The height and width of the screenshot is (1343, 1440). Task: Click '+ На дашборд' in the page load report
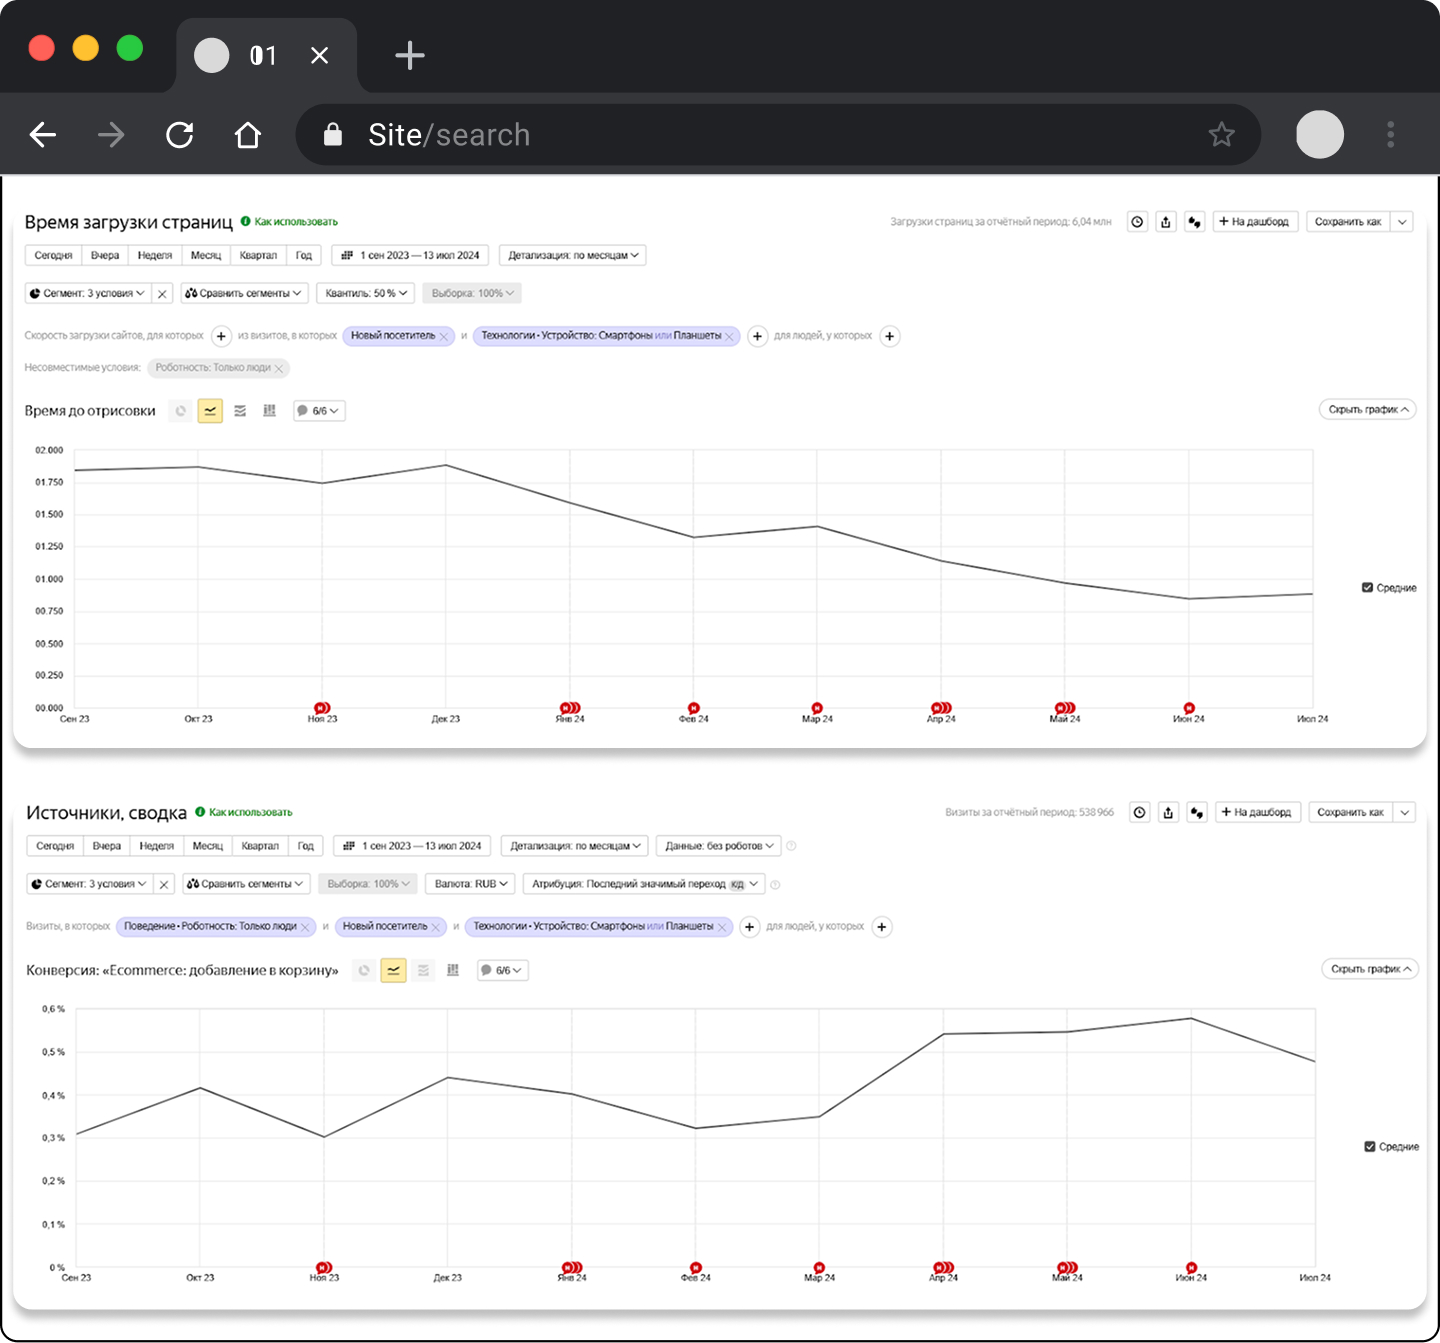click(x=1255, y=222)
